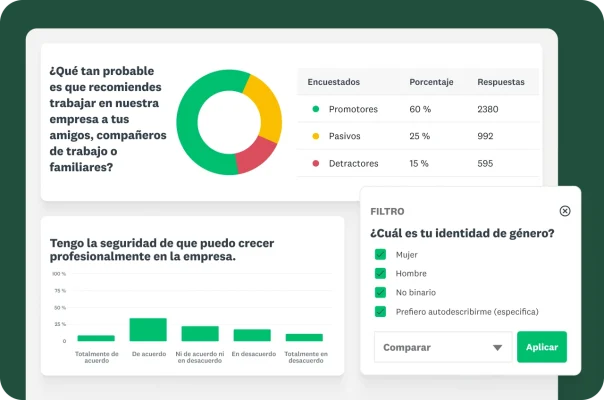Image resolution: width=604 pixels, height=400 pixels.
Task: Click the En desacuerdo bar
Action: coord(252,335)
